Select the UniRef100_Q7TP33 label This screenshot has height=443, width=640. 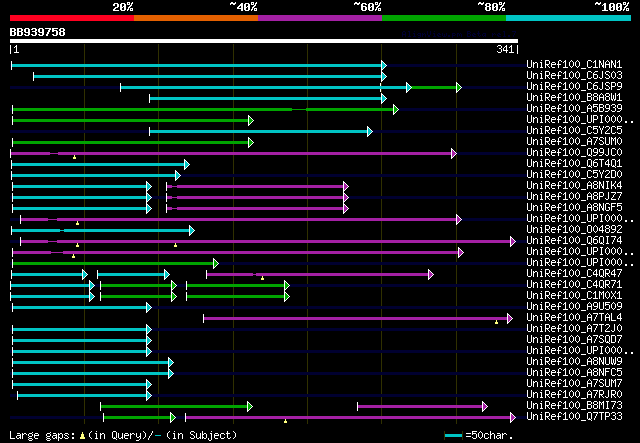tap(574, 416)
